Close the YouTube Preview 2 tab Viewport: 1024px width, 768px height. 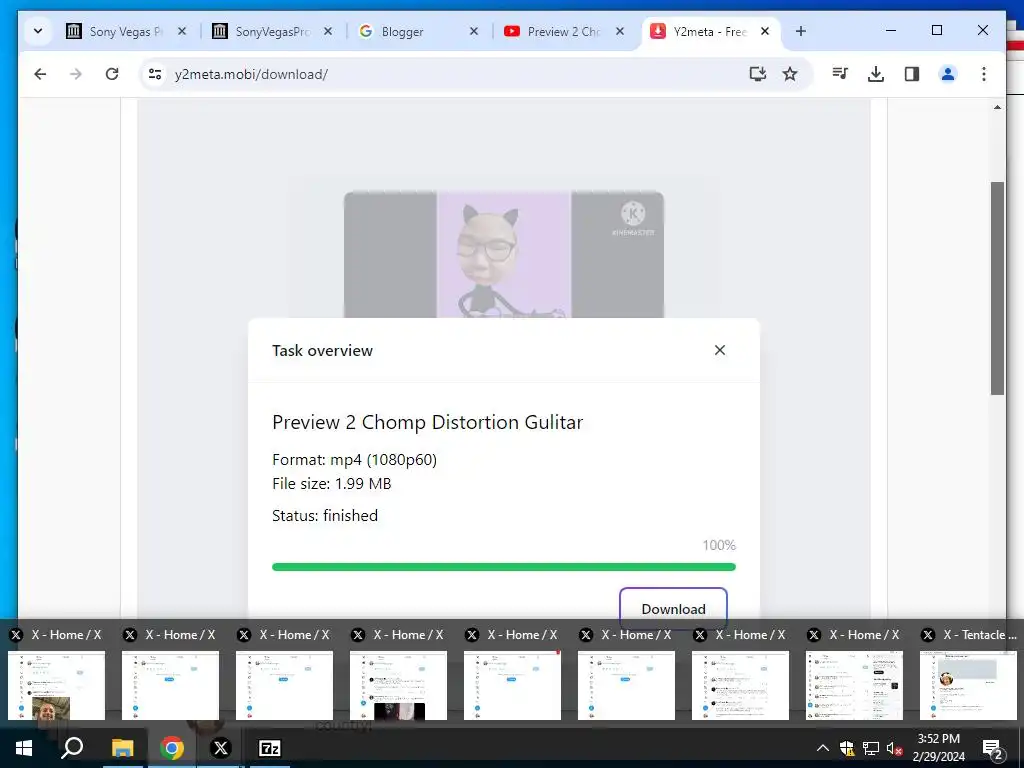(x=620, y=31)
